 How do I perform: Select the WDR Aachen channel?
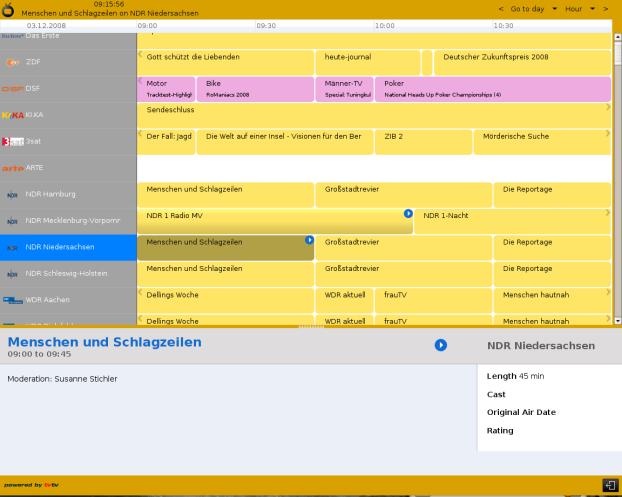point(68,300)
